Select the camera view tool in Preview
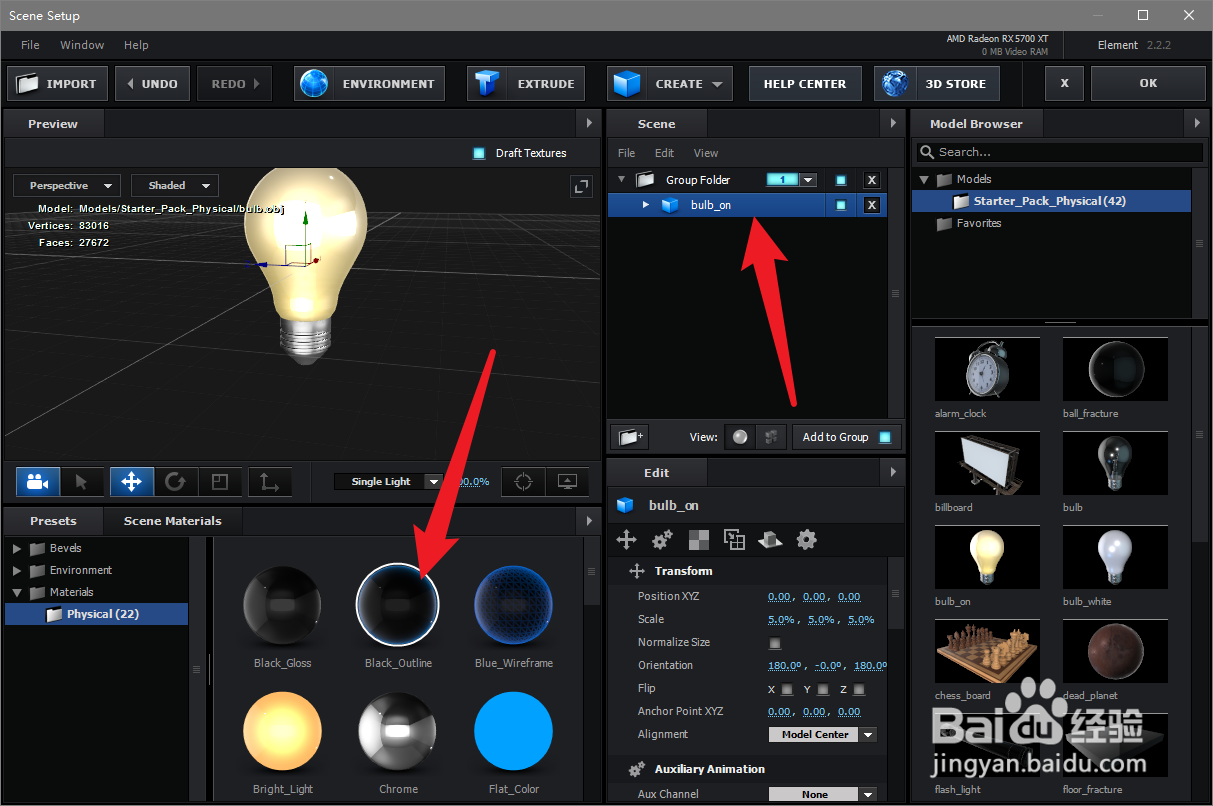The width and height of the screenshot is (1213, 806). click(x=38, y=482)
